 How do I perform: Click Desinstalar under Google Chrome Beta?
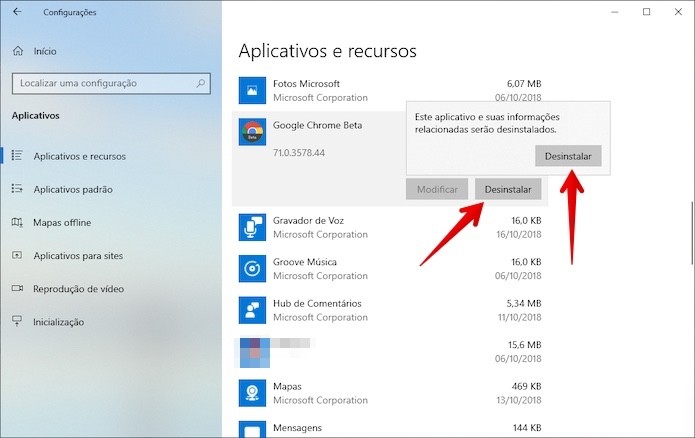[x=508, y=189]
